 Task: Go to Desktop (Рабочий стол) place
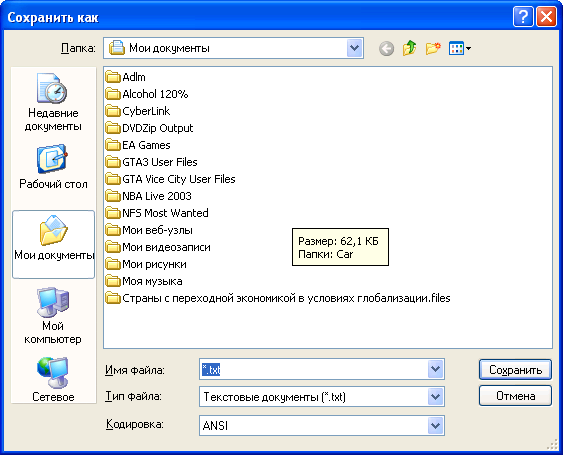click(x=53, y=167)
